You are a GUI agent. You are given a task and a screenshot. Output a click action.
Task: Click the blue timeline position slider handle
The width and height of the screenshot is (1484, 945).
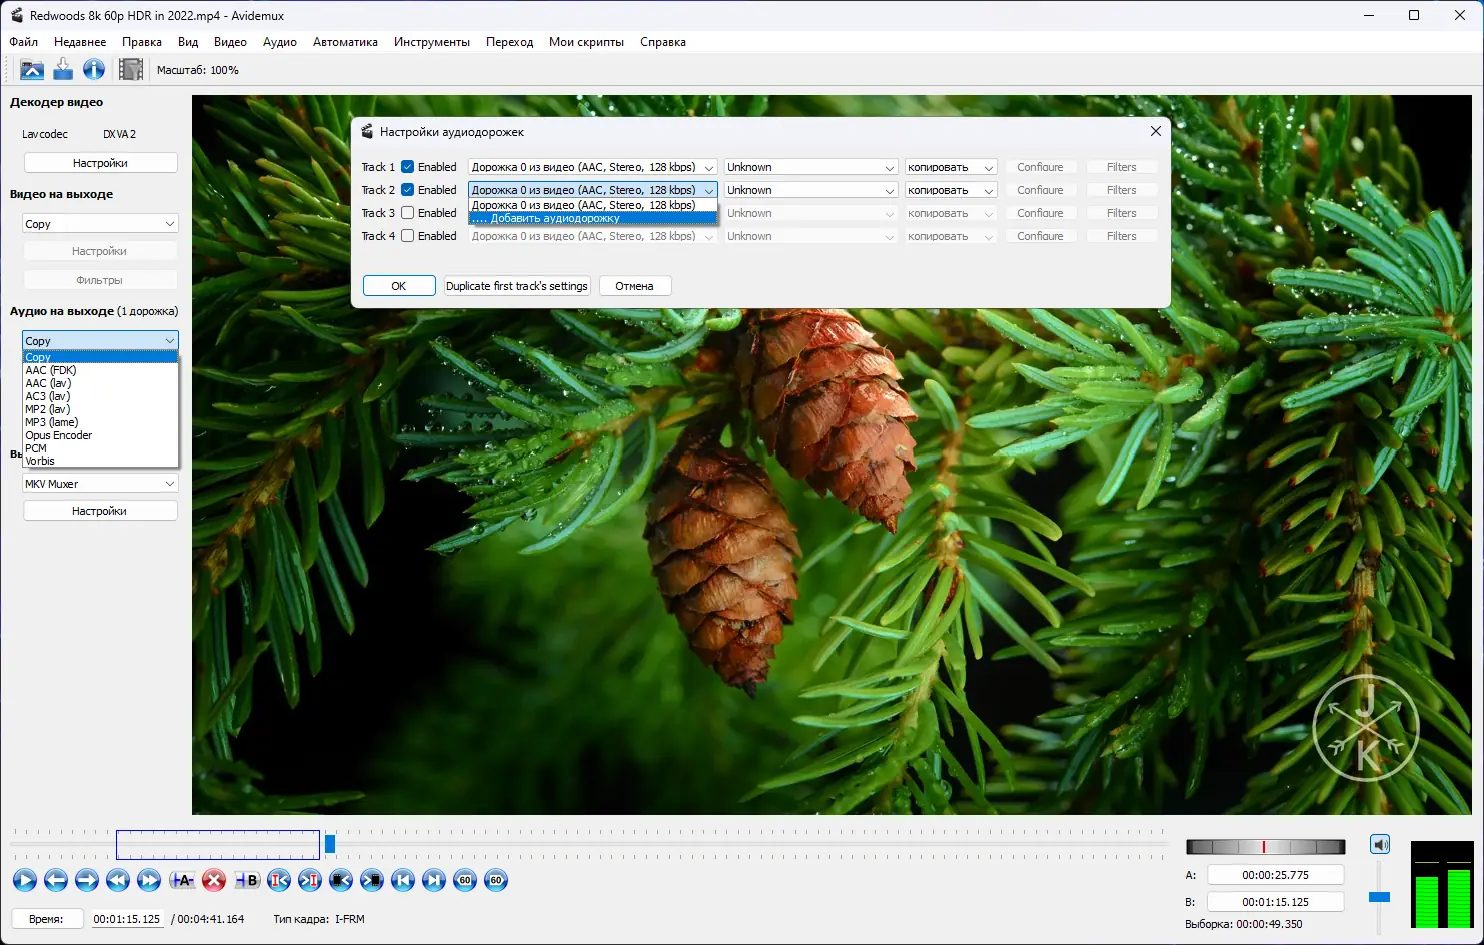329,844
